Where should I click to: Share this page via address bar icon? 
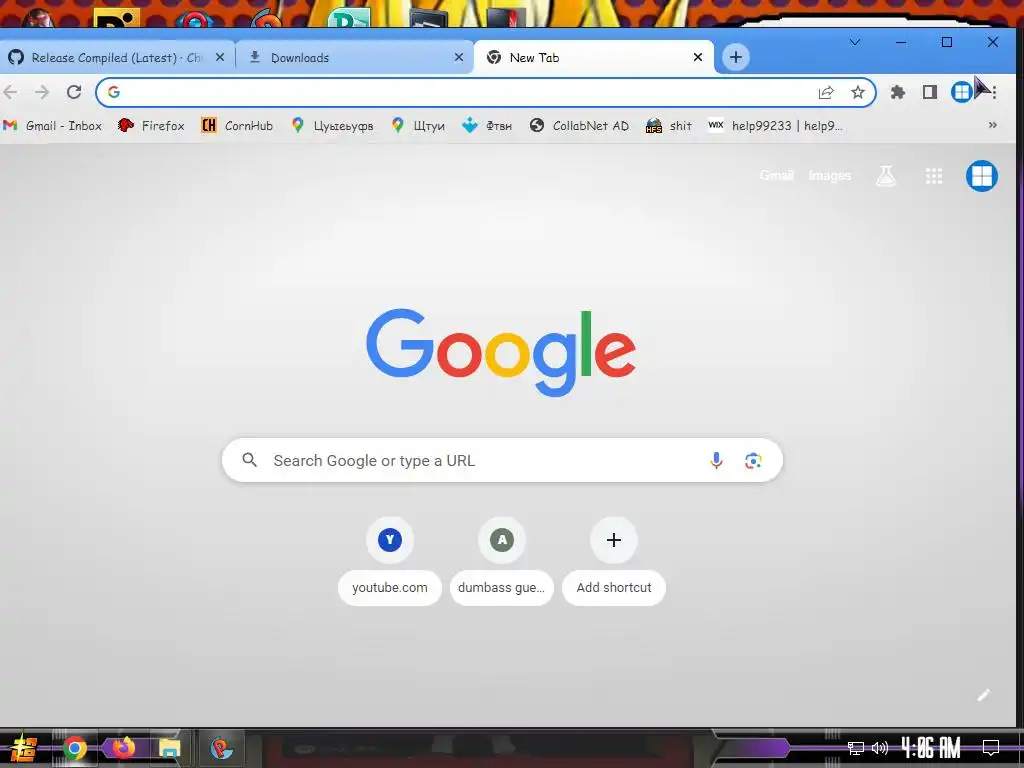(826, 92)
